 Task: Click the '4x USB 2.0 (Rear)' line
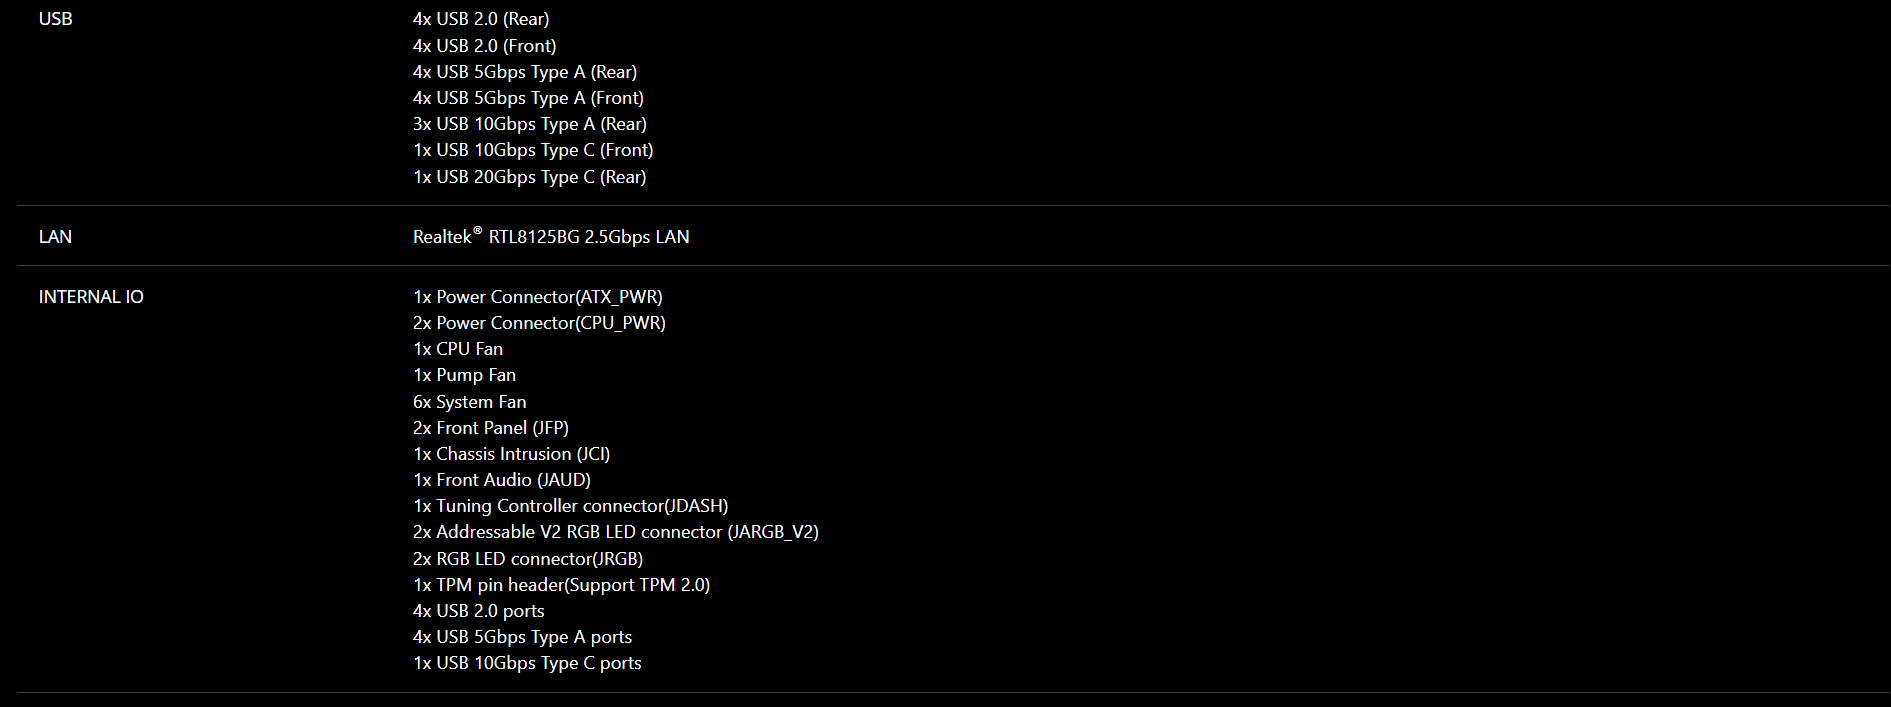(481, 19)
